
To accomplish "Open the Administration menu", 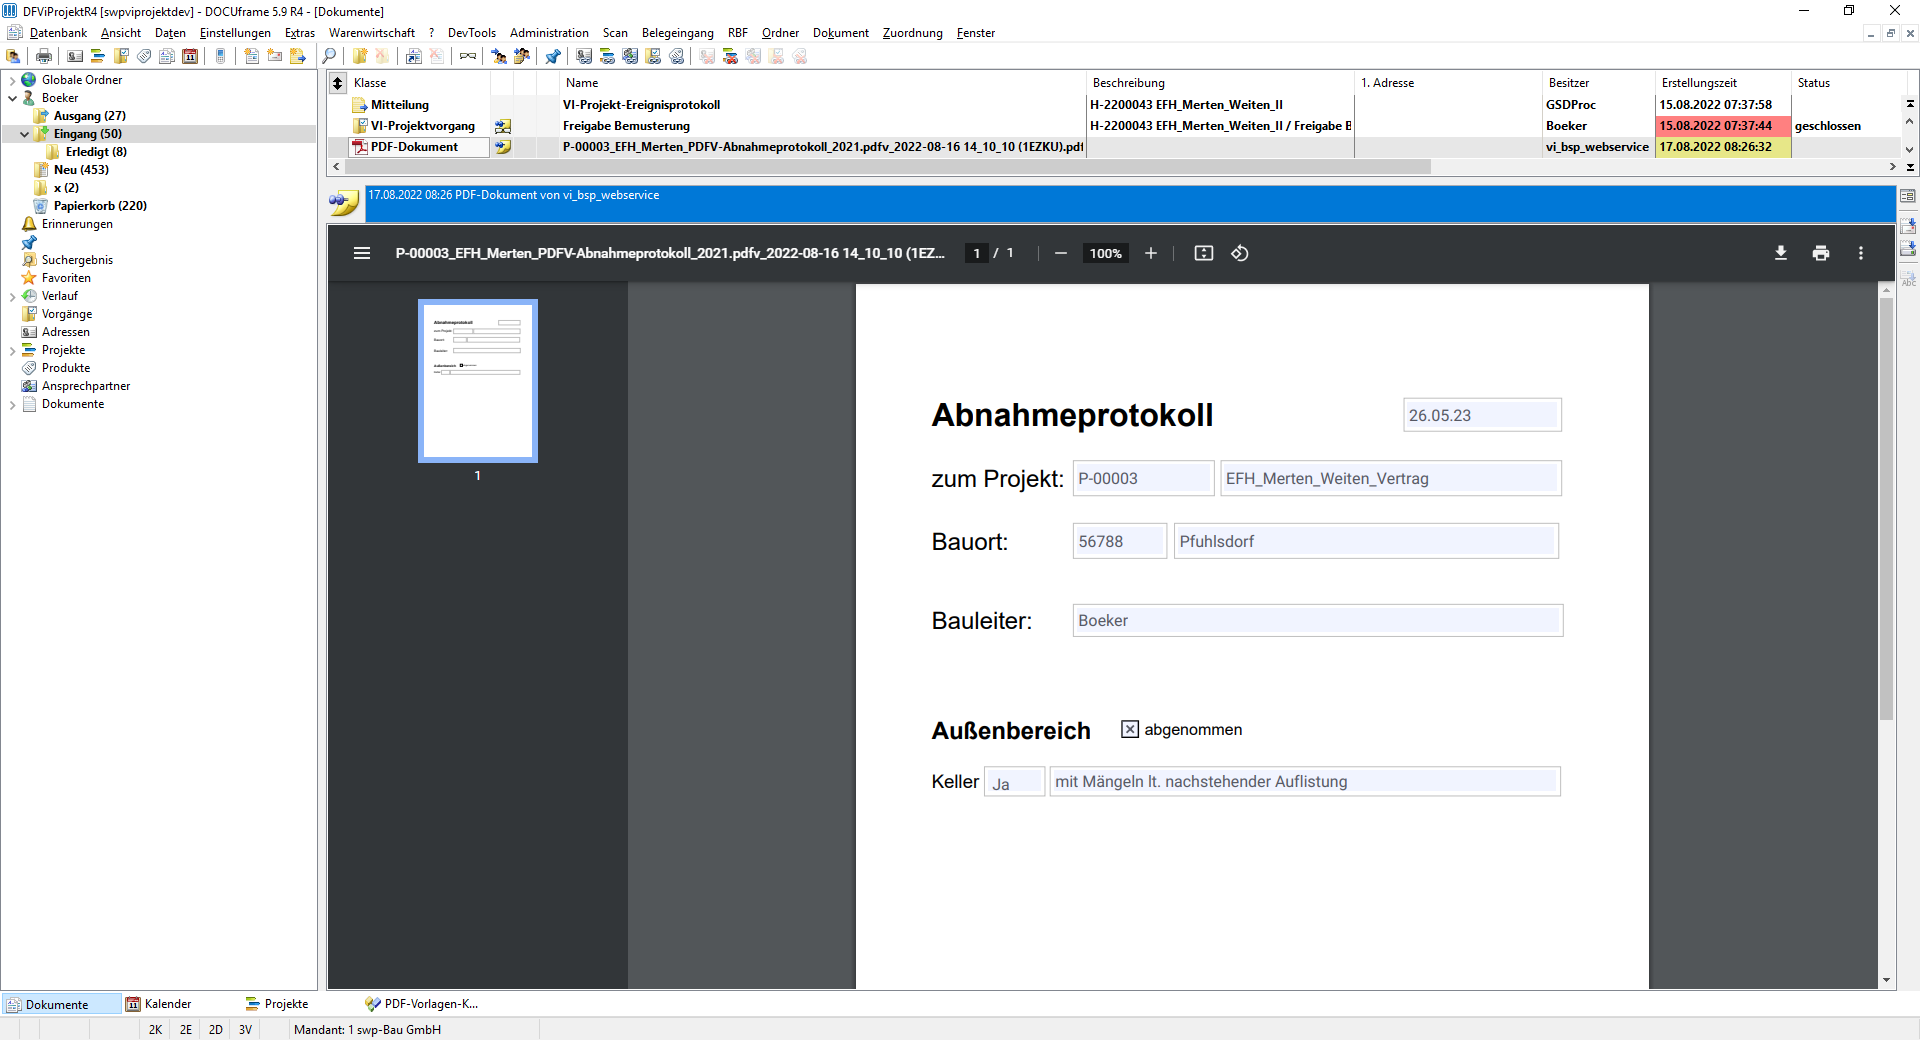I will [549, 33].
